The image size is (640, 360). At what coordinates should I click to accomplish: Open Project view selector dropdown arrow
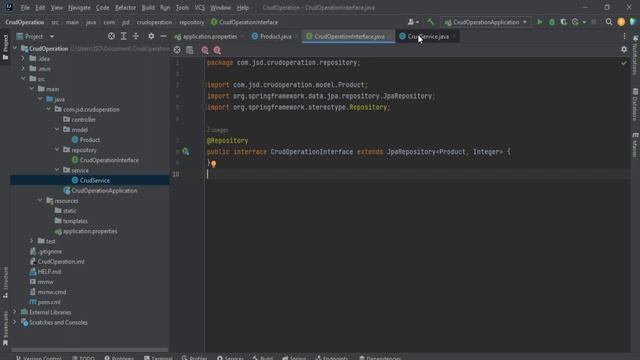pyautogui.click(x=52, y=36)
